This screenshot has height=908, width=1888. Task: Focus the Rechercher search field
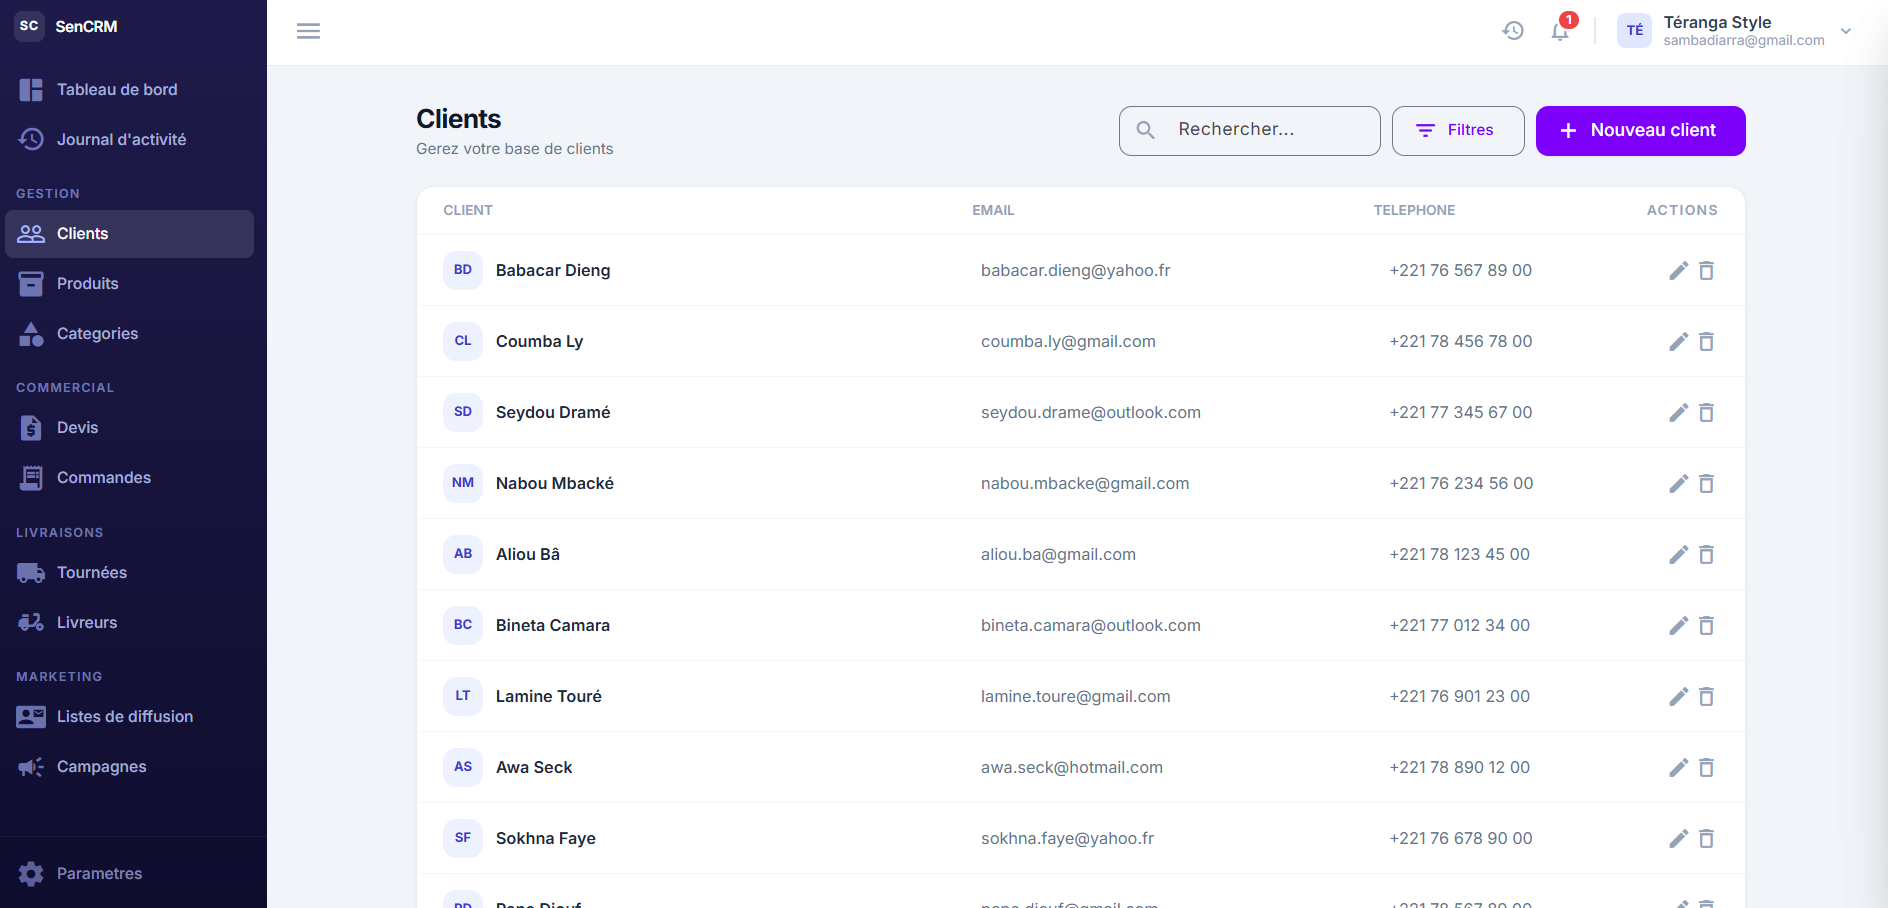1249,131
